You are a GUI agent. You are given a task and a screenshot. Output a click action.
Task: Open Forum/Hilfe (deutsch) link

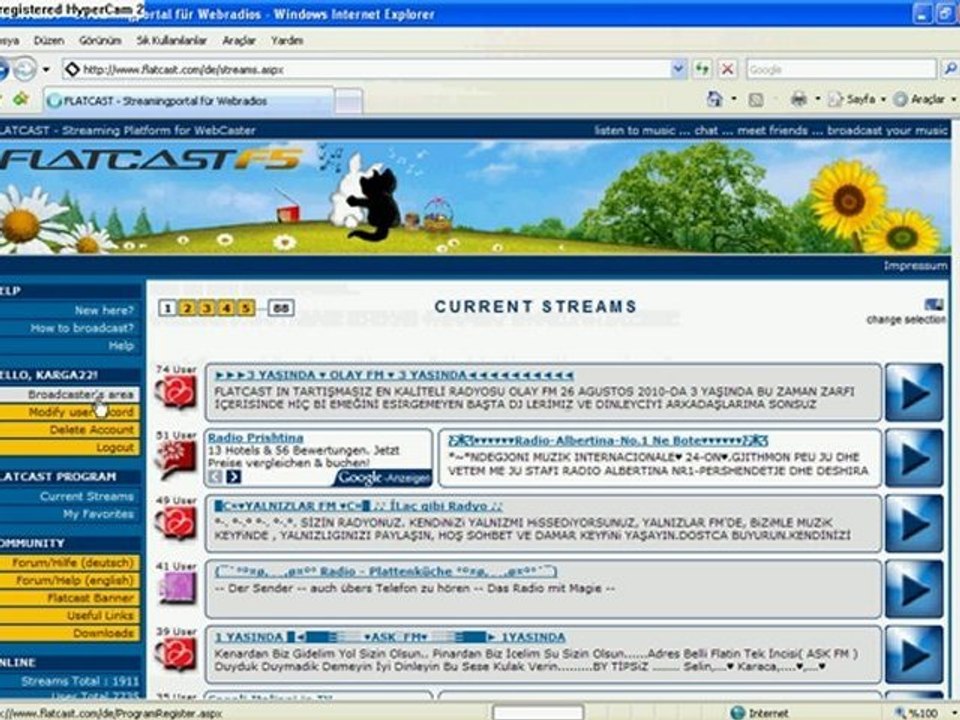coord(70,563)
